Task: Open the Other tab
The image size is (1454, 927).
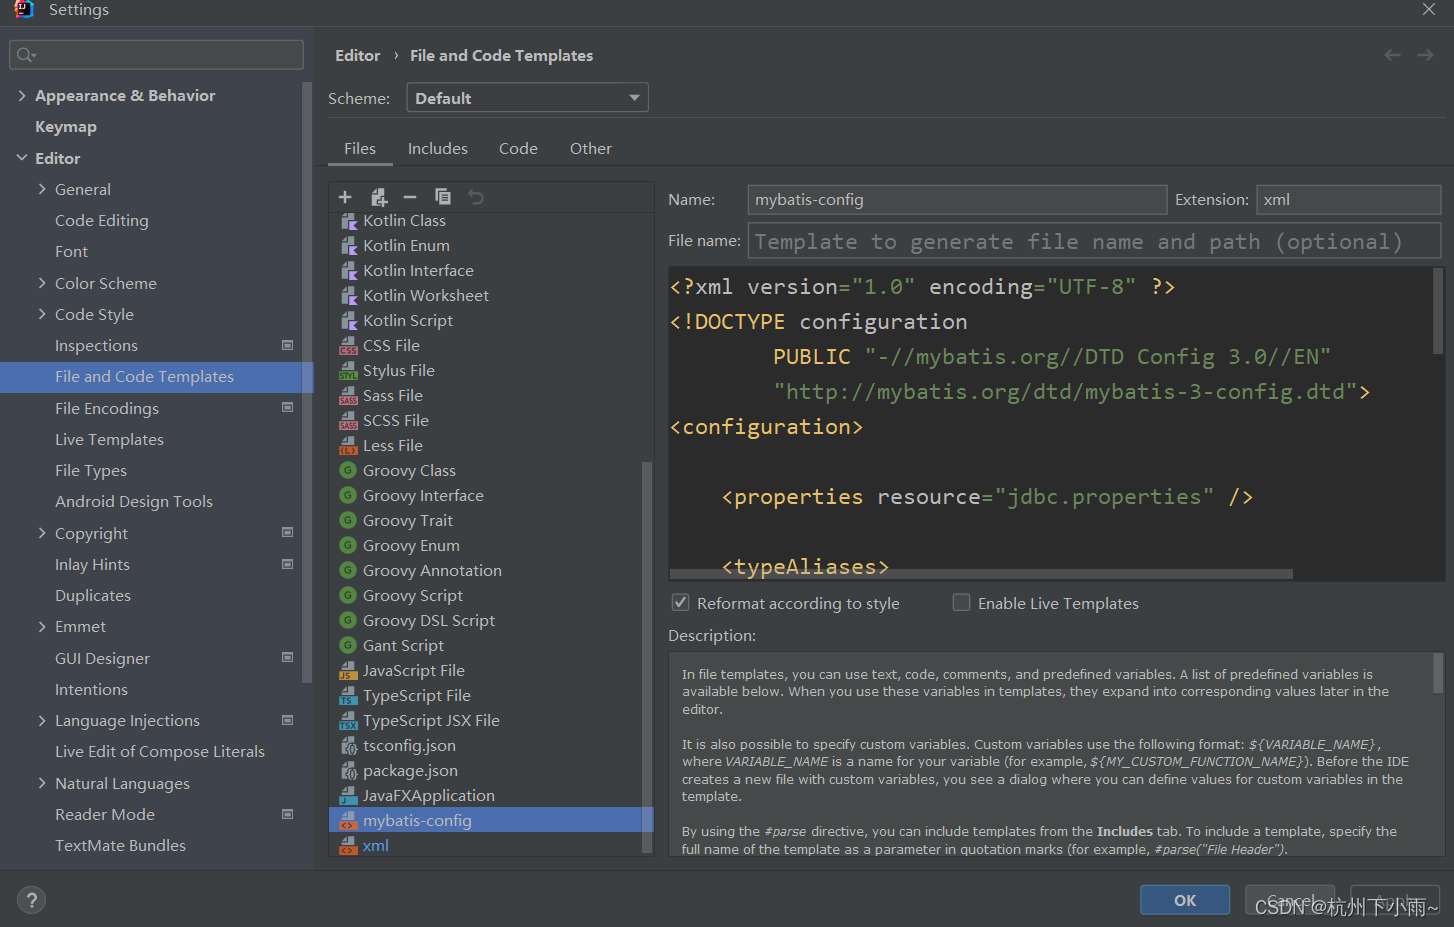Action: point(590,148)
